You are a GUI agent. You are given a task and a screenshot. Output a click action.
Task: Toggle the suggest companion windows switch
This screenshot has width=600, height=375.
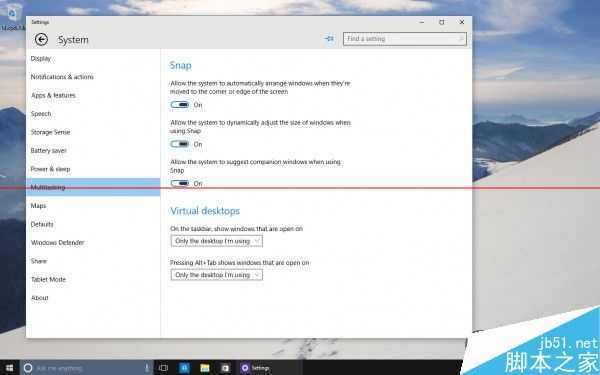[x=180, y=183]
